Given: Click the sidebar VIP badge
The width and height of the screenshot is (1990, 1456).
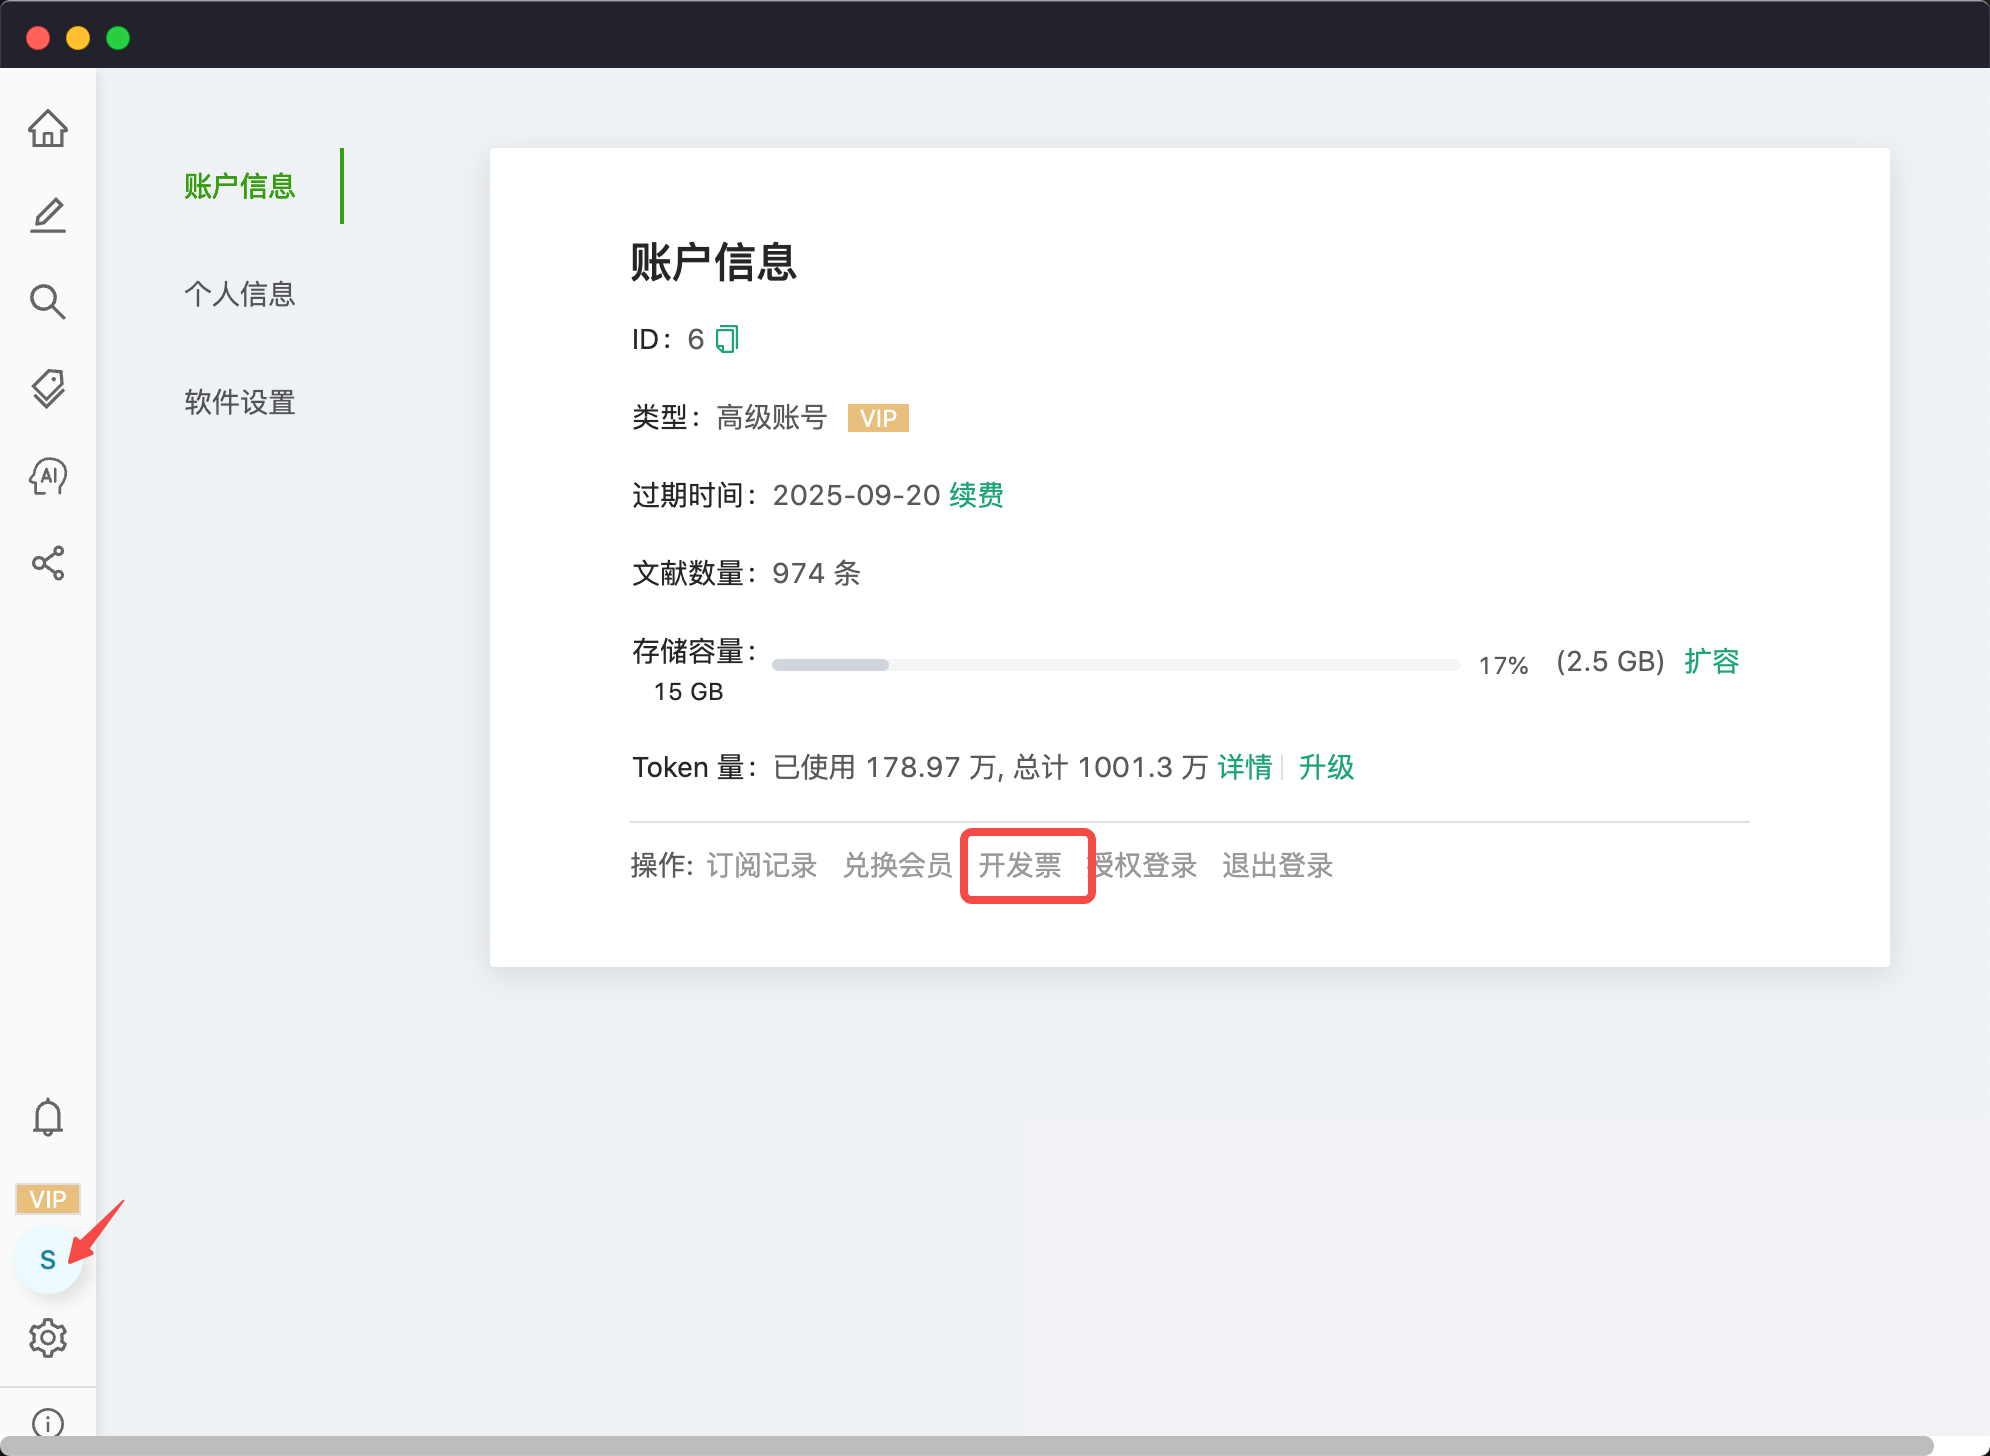Looking at the screenshot, I should 48,1199.
